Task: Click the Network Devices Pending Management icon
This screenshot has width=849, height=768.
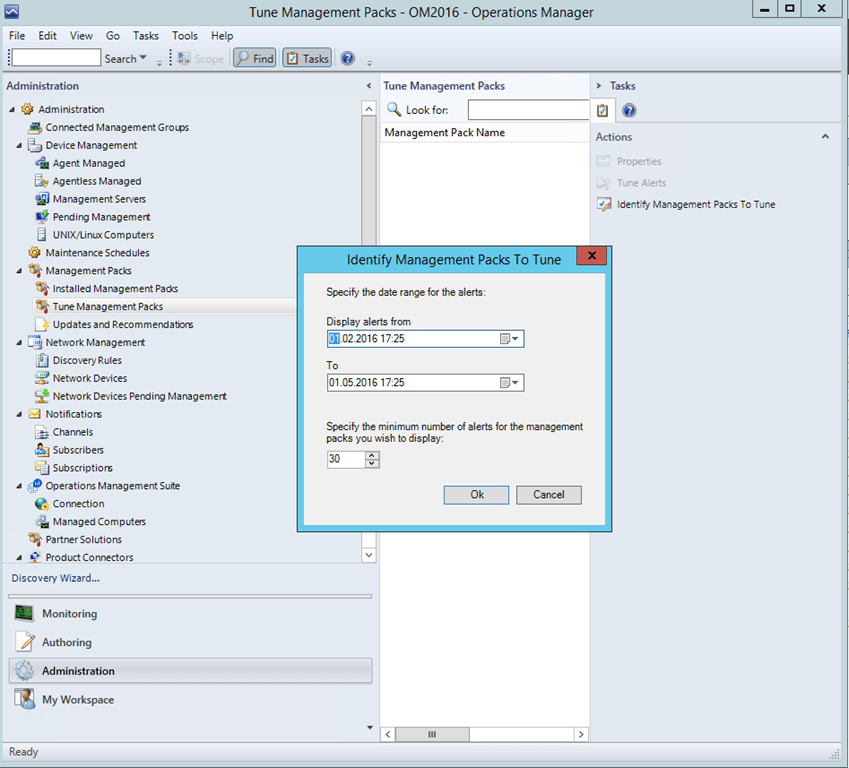Action: [x=42, y=396]
